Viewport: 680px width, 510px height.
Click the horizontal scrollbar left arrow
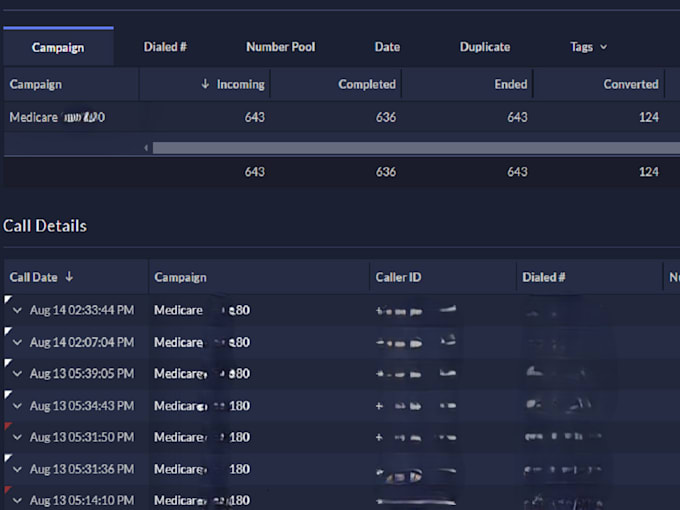click(x=146, y=148)
